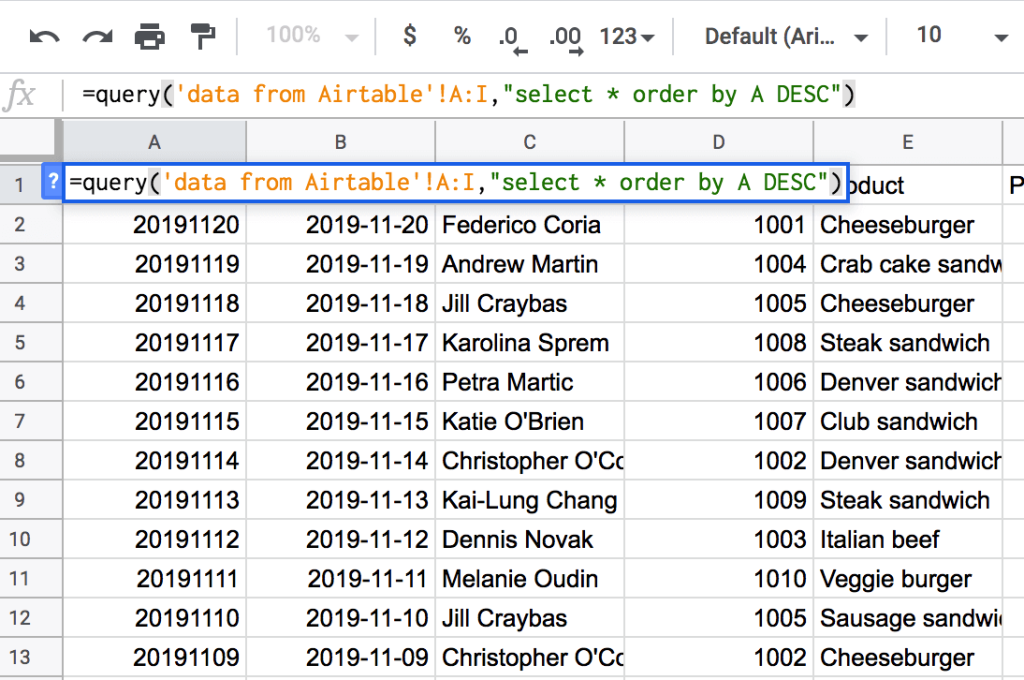1024x680 pixels.
Task: Select column A header
Action: point(154,142)
